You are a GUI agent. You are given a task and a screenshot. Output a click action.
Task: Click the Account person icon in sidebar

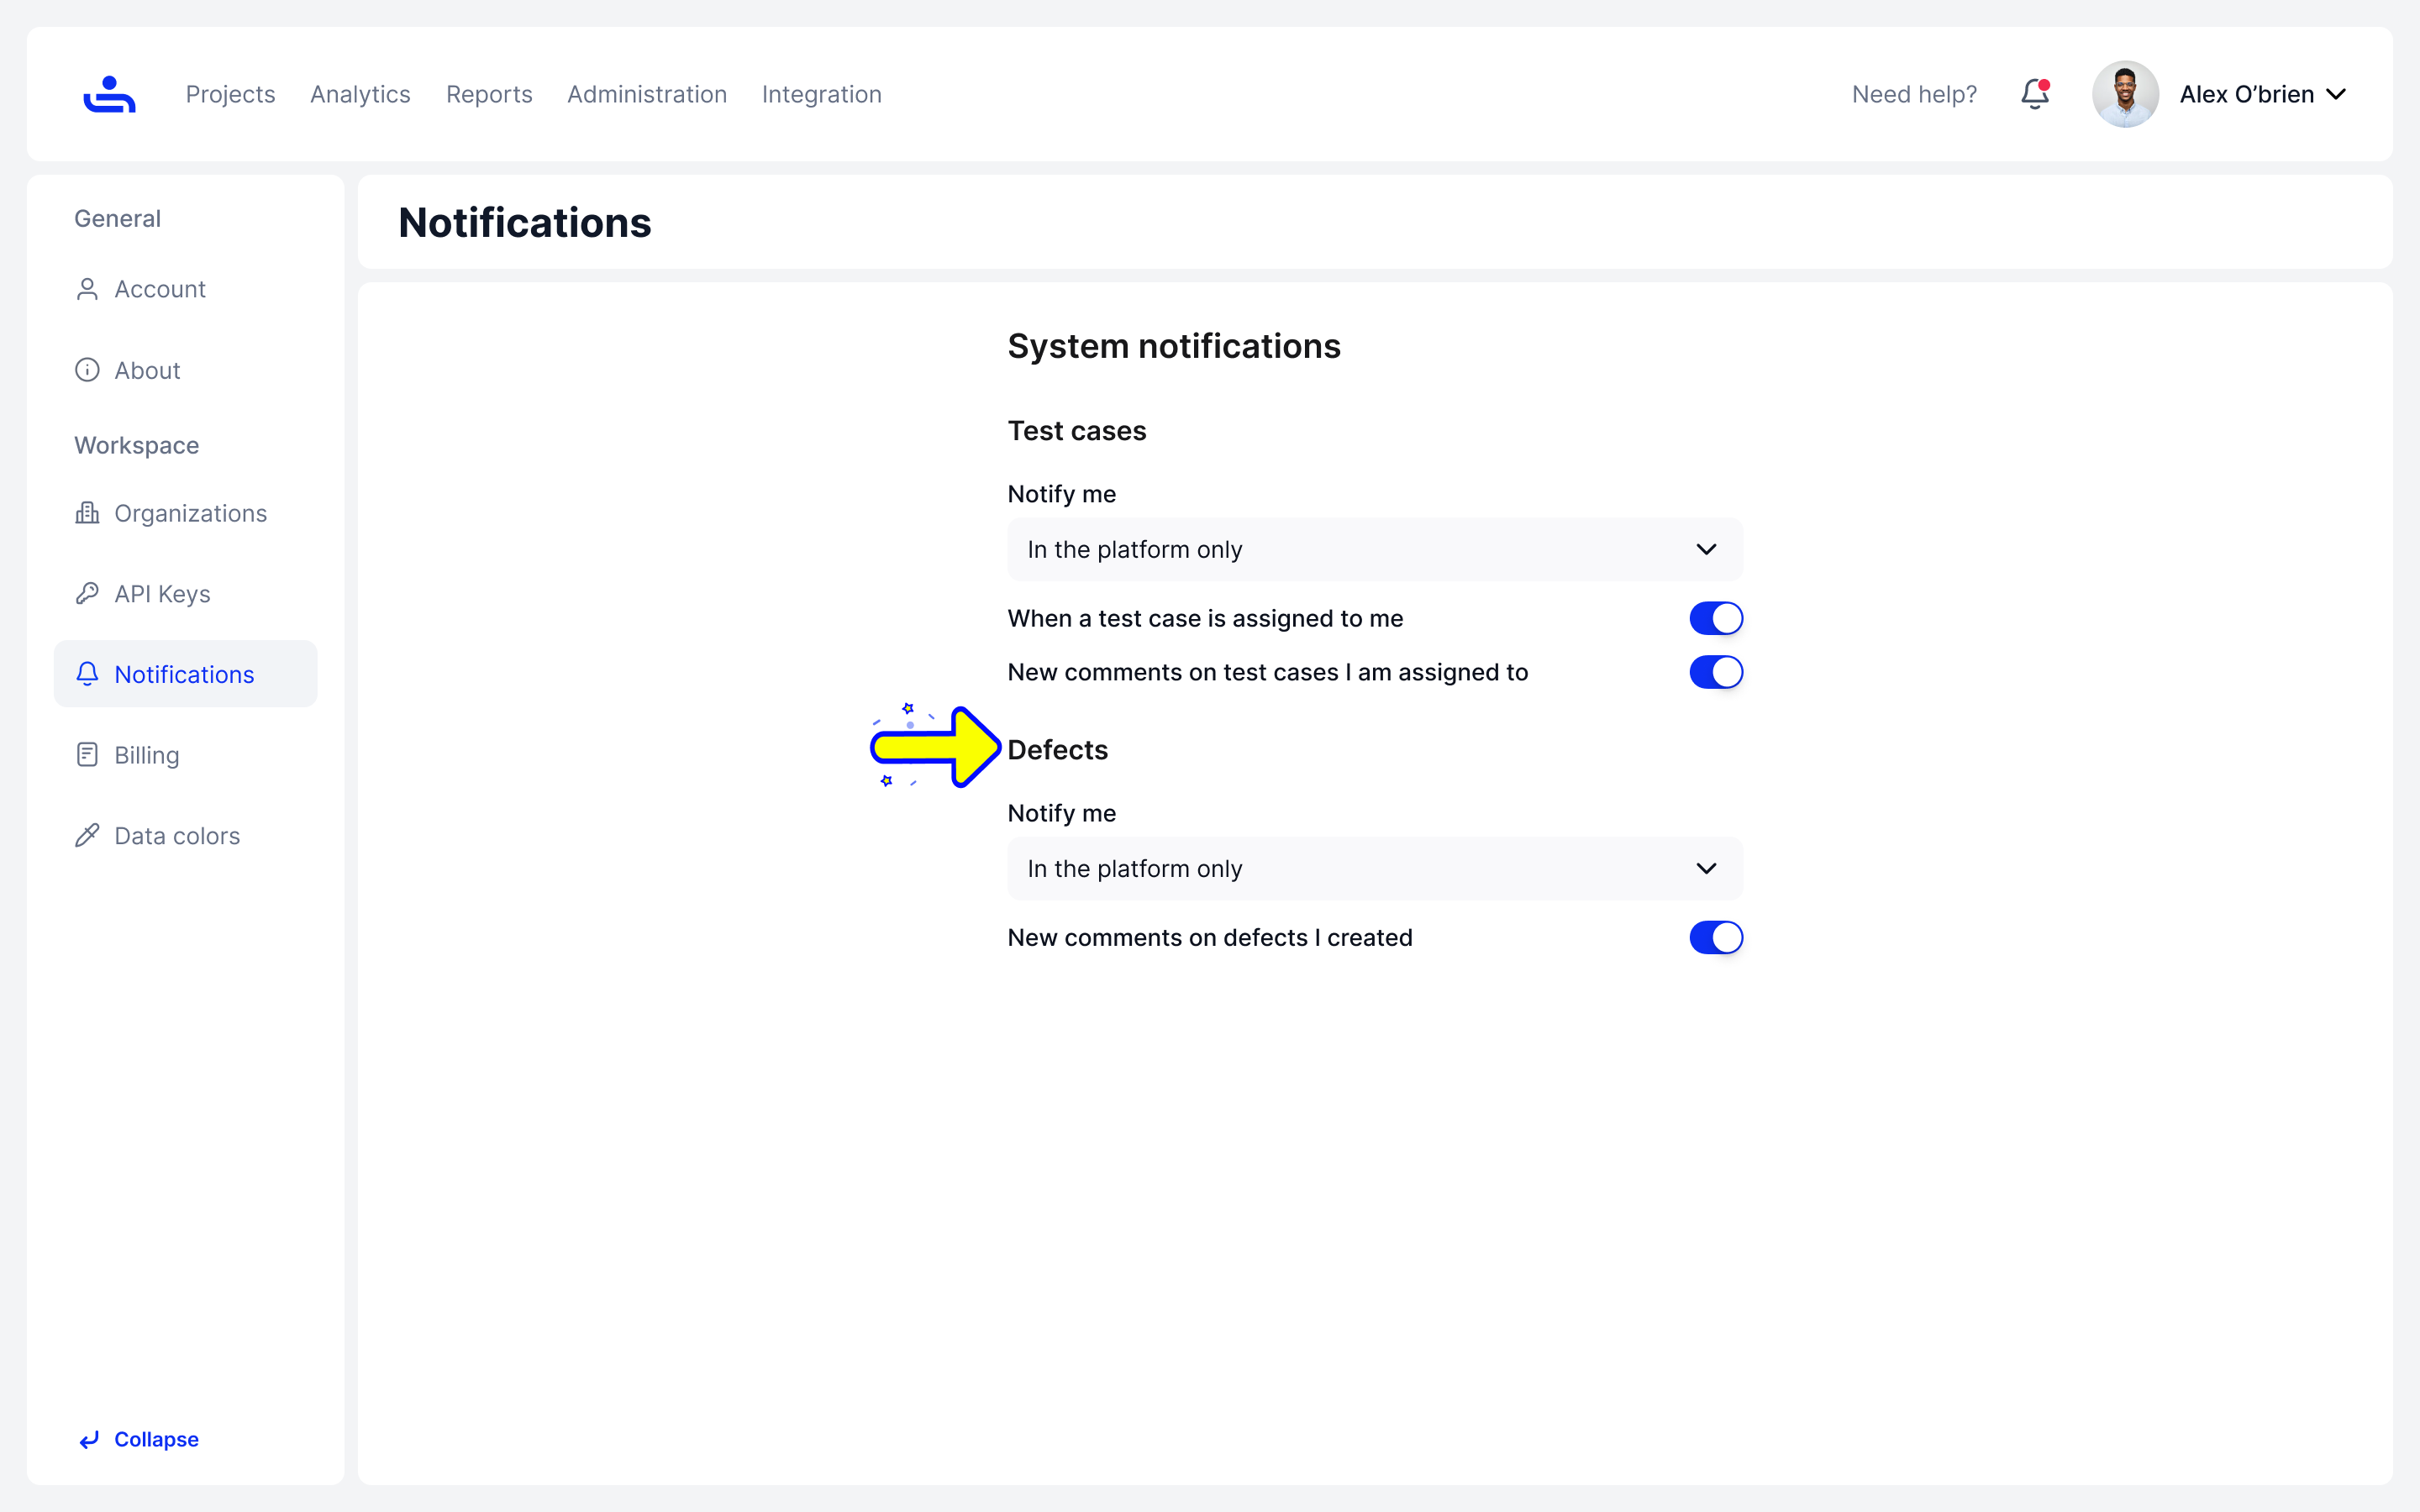click(87, 289)
